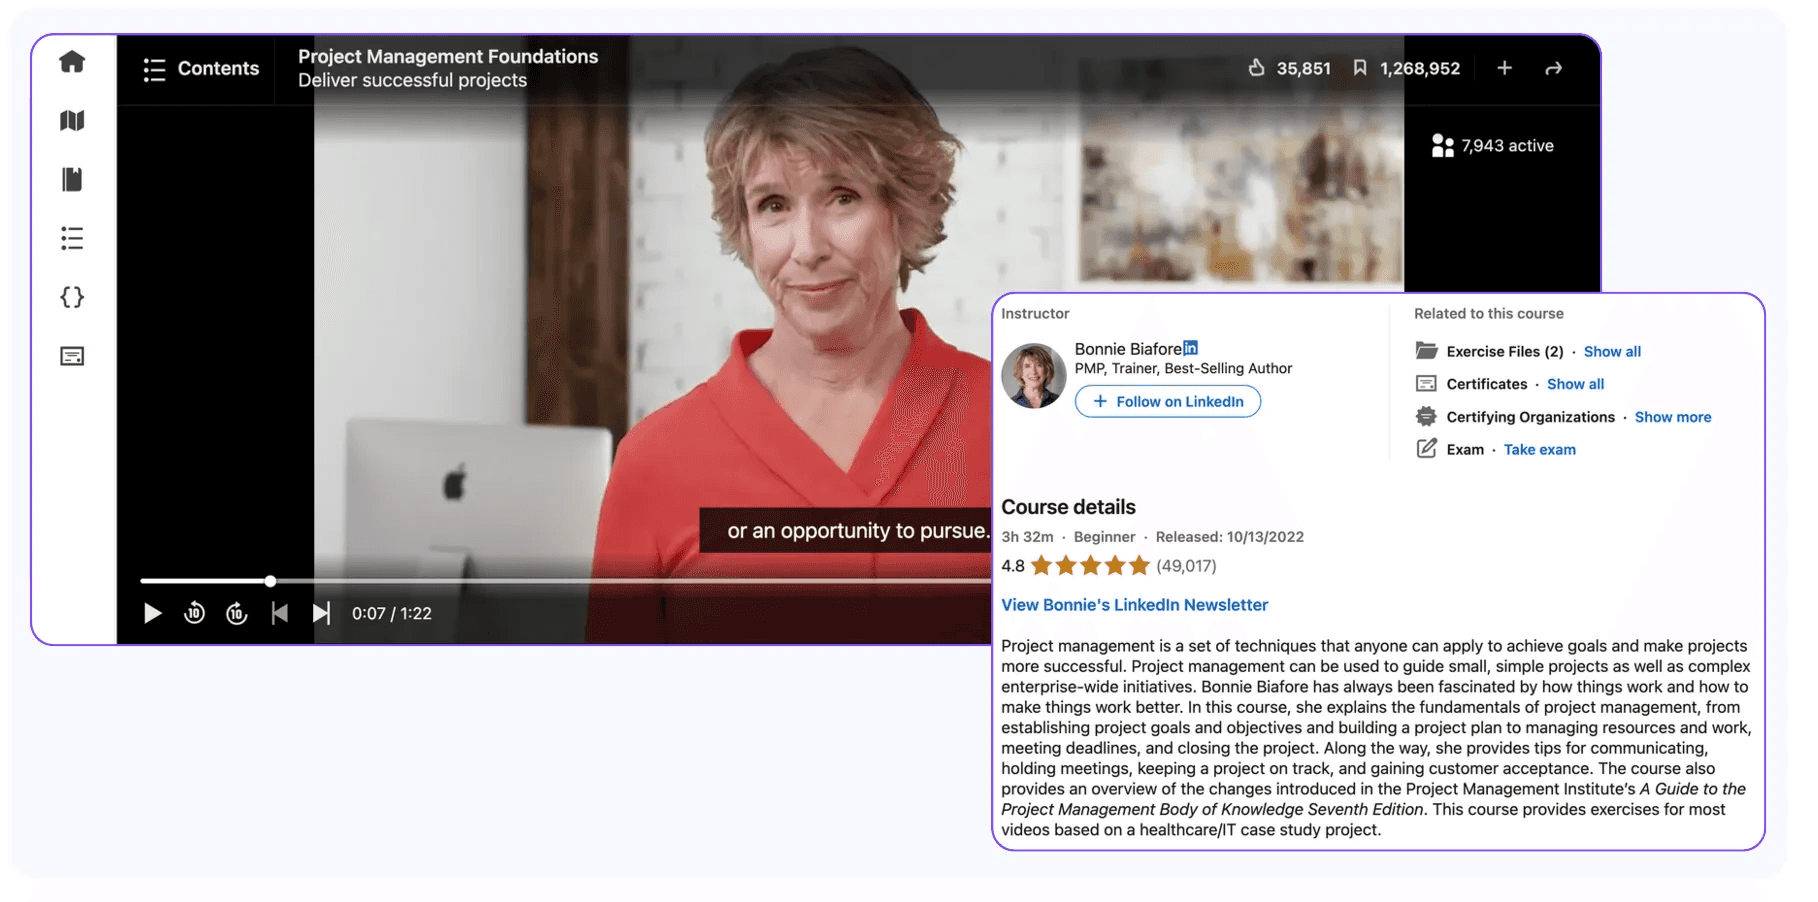Click the Certificates icon

tap(1427, 384)
